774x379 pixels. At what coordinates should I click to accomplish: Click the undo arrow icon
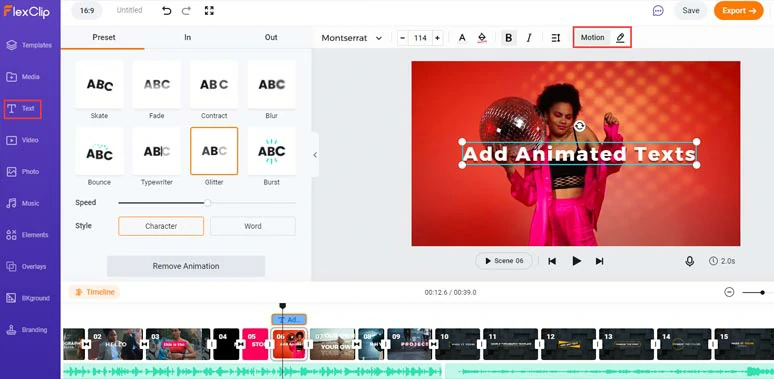(167, 10)
